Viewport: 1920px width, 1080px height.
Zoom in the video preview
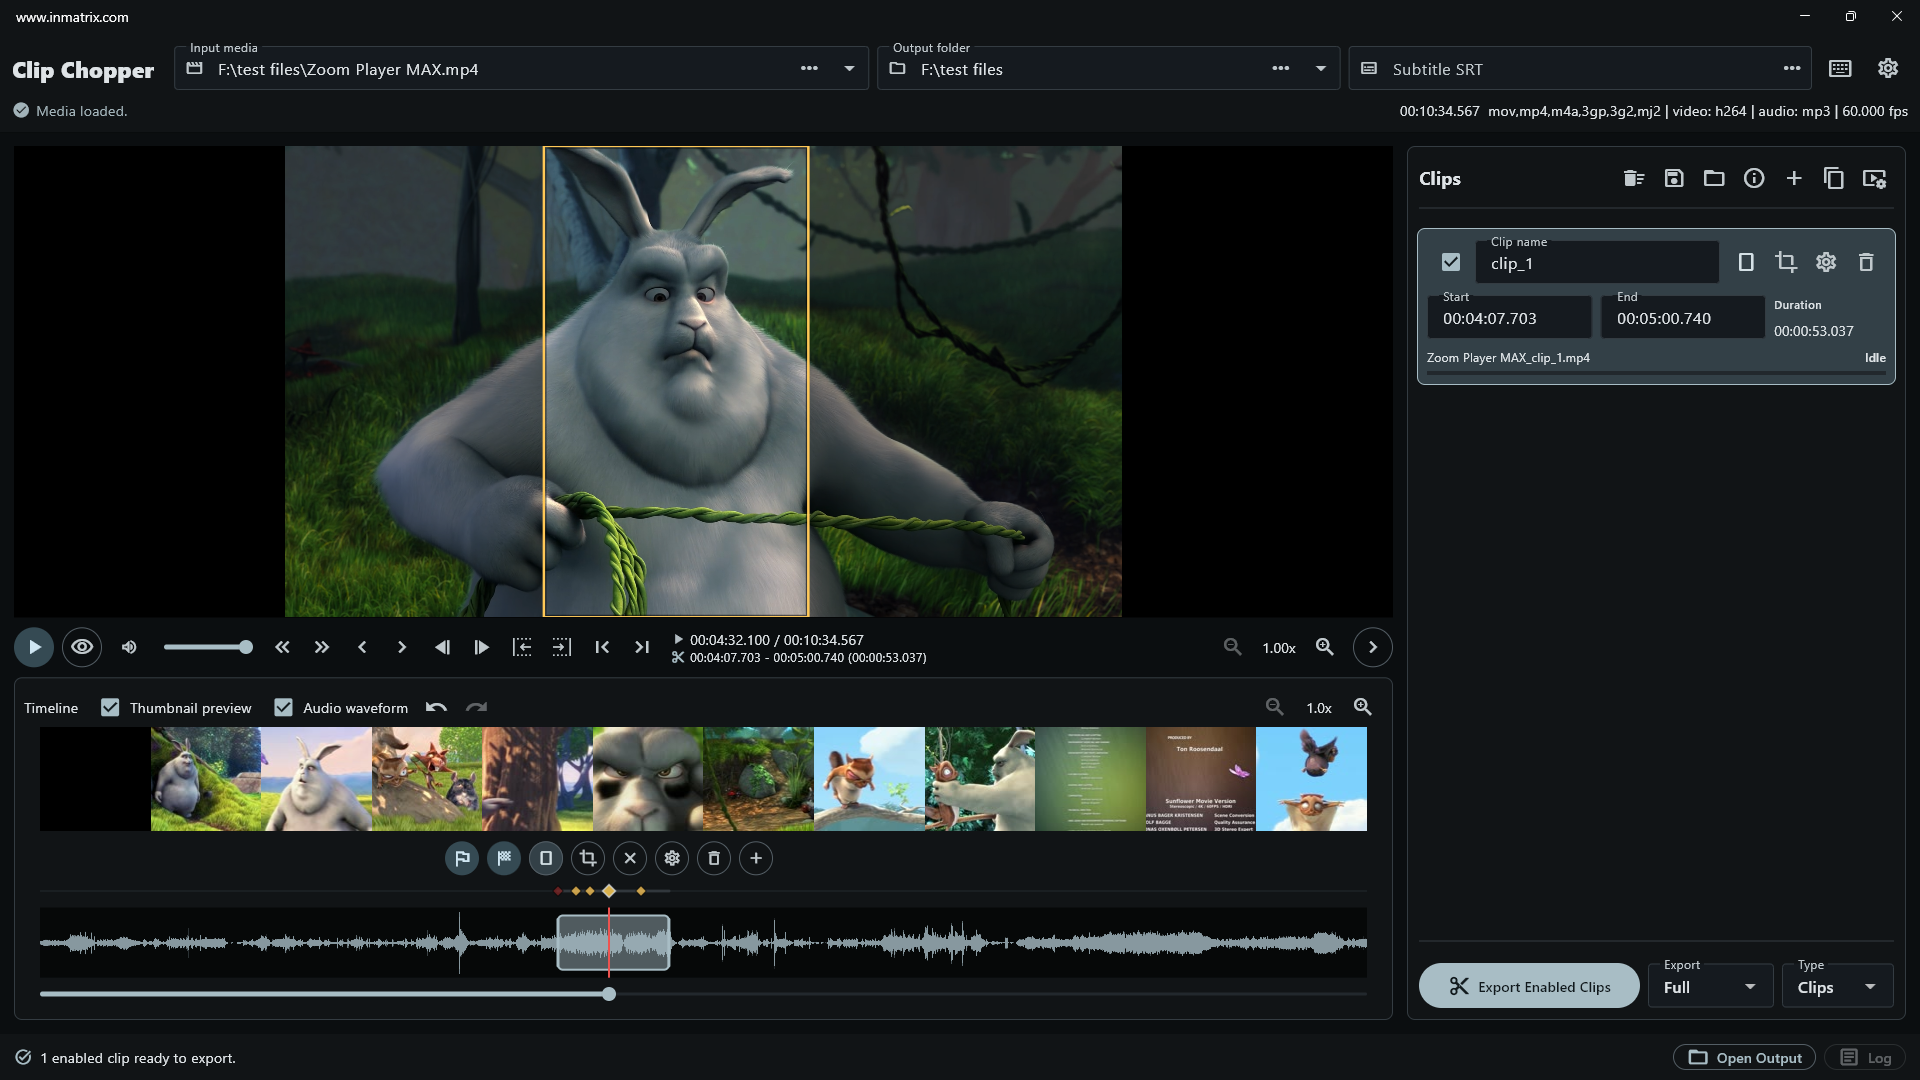[1325, 647]
